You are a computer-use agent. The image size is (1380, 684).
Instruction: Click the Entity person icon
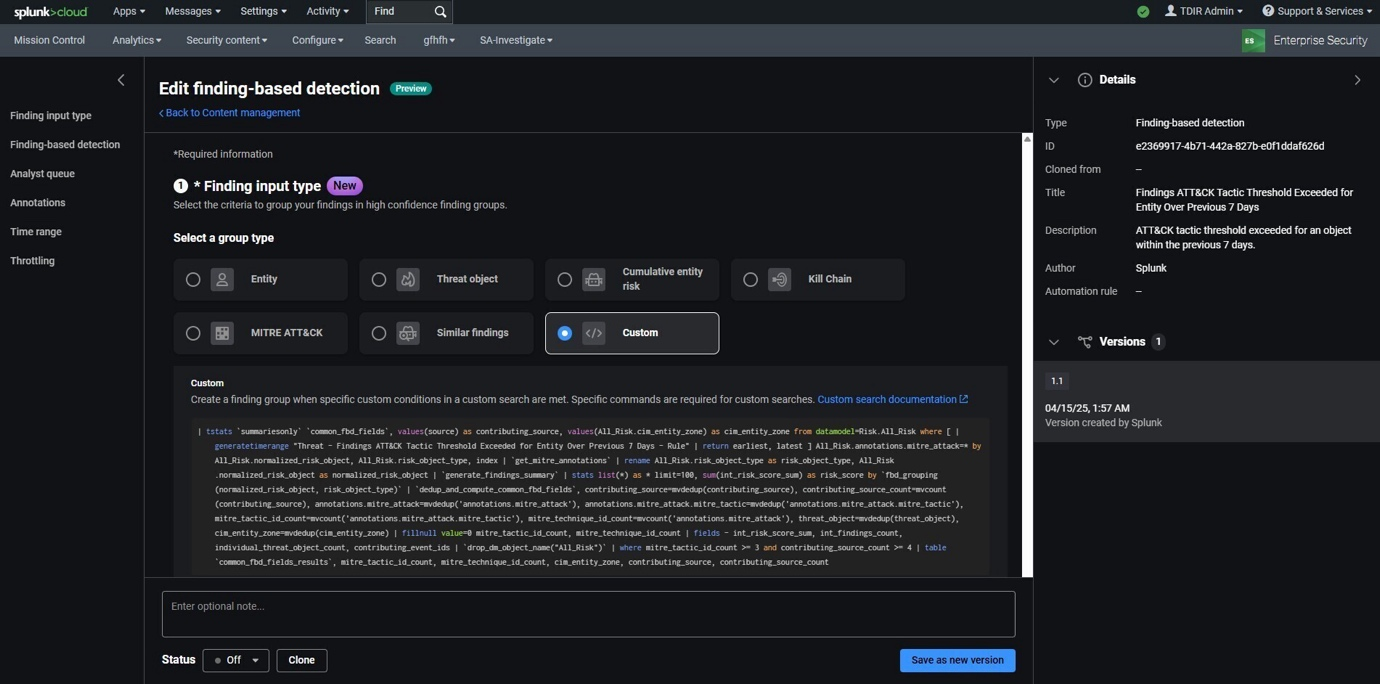pos(222,280)
